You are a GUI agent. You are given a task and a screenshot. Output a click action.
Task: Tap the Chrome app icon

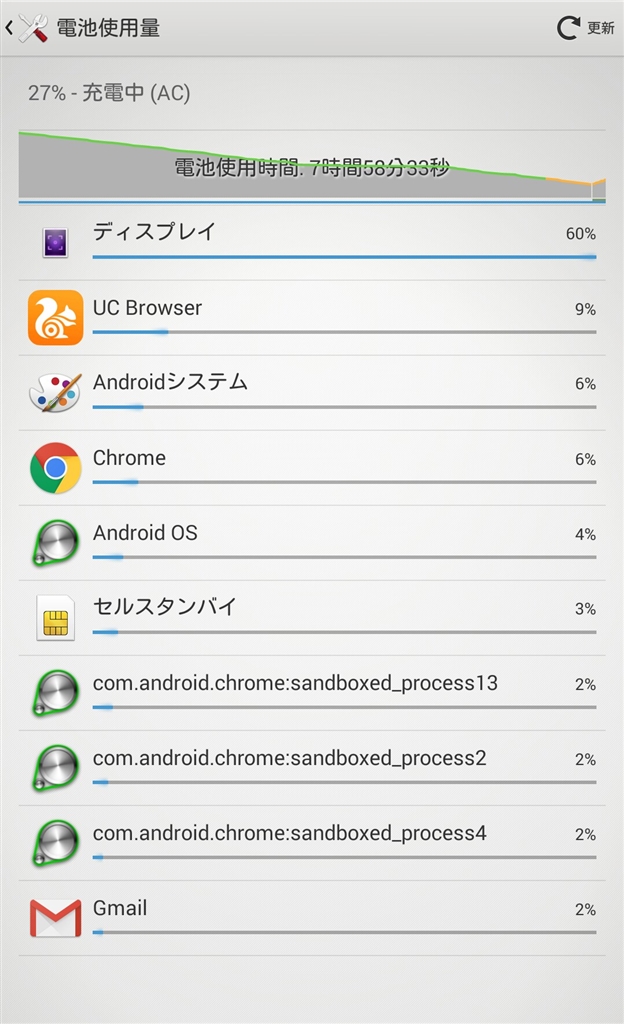55,468
